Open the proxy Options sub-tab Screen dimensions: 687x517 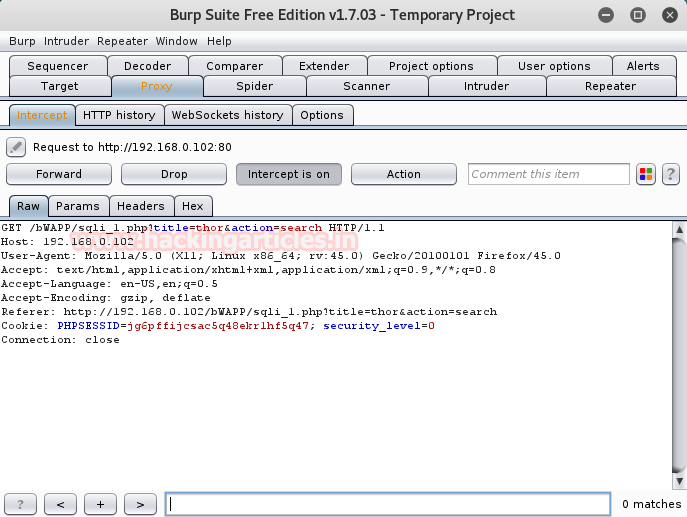(322, 115)
